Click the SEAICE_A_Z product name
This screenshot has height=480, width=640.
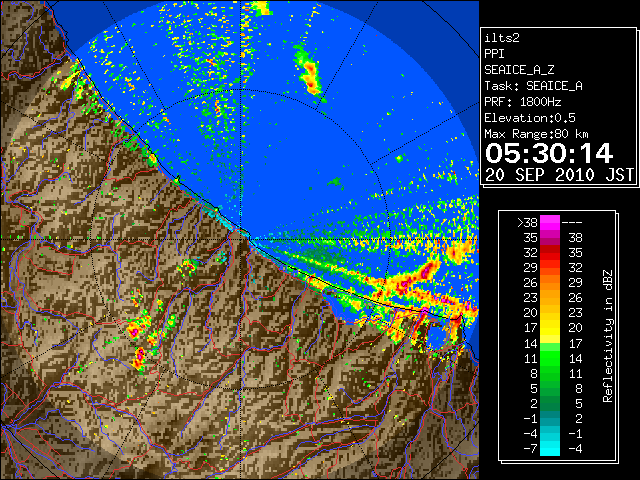[519, 70]
